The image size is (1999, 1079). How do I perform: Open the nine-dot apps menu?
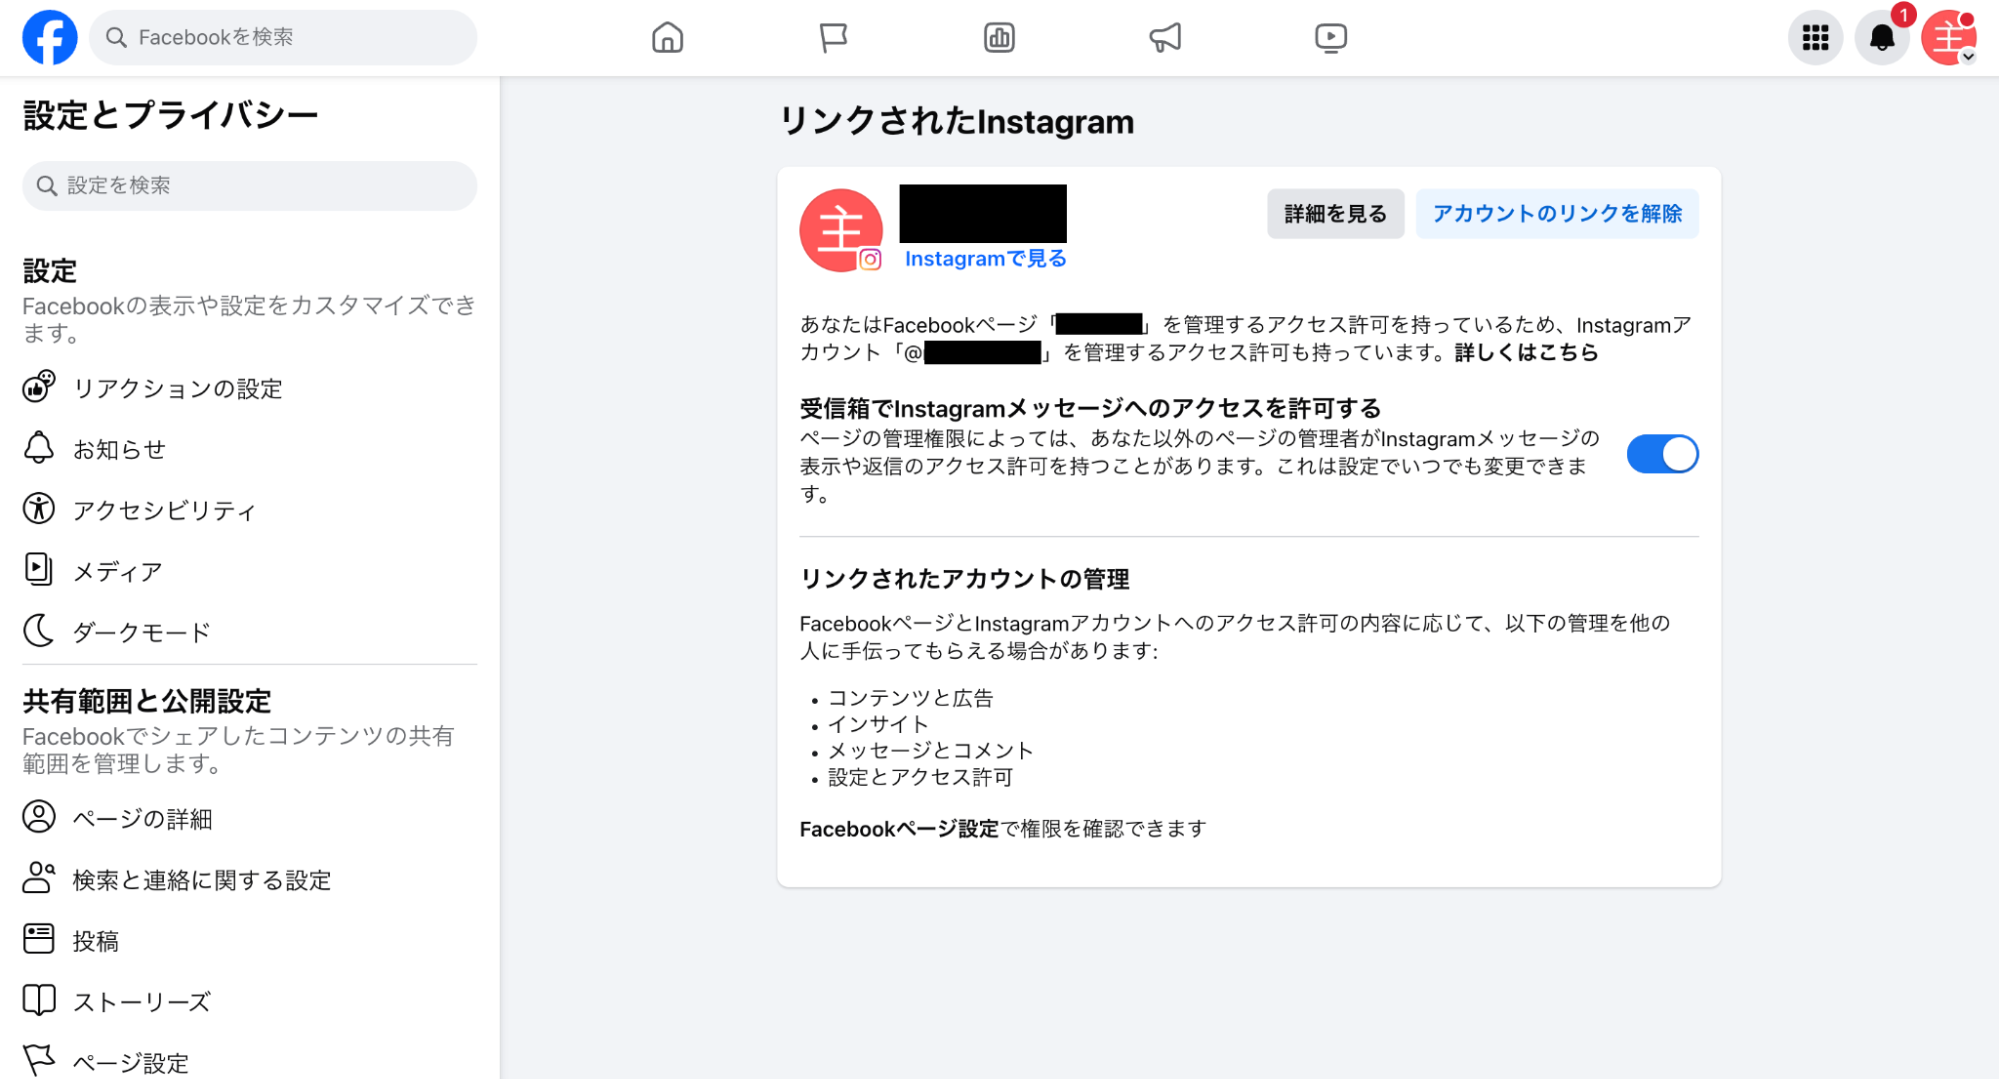click(x=1815, y=38)
